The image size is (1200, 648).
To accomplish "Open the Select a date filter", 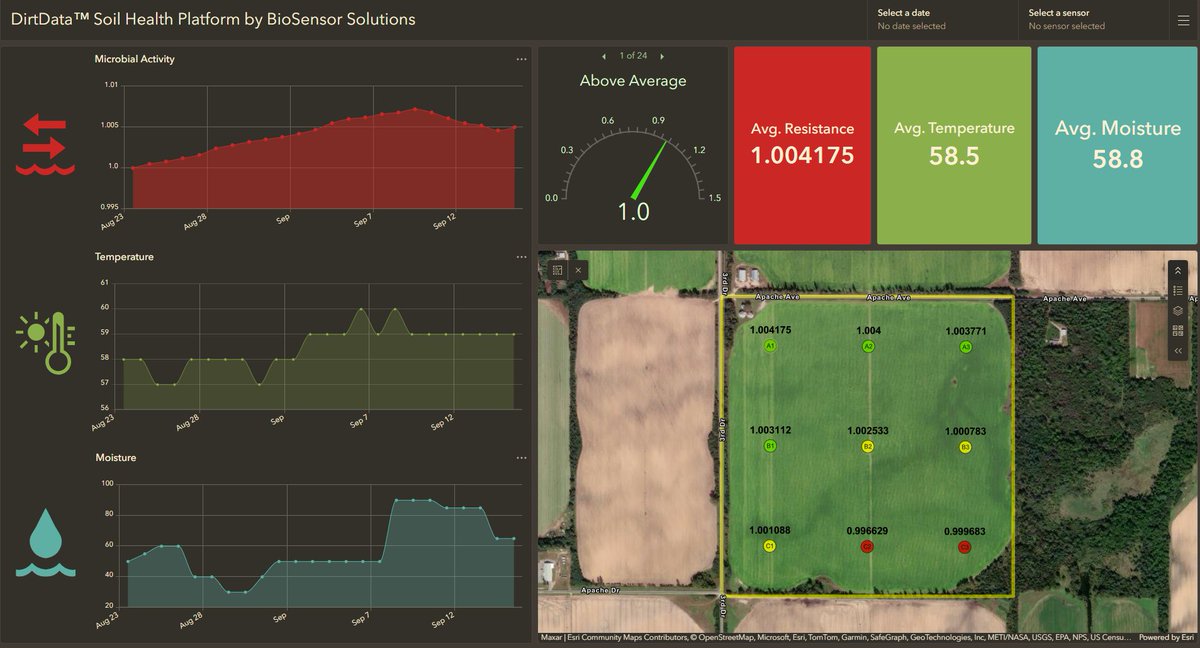I will [x=943, y=19].
